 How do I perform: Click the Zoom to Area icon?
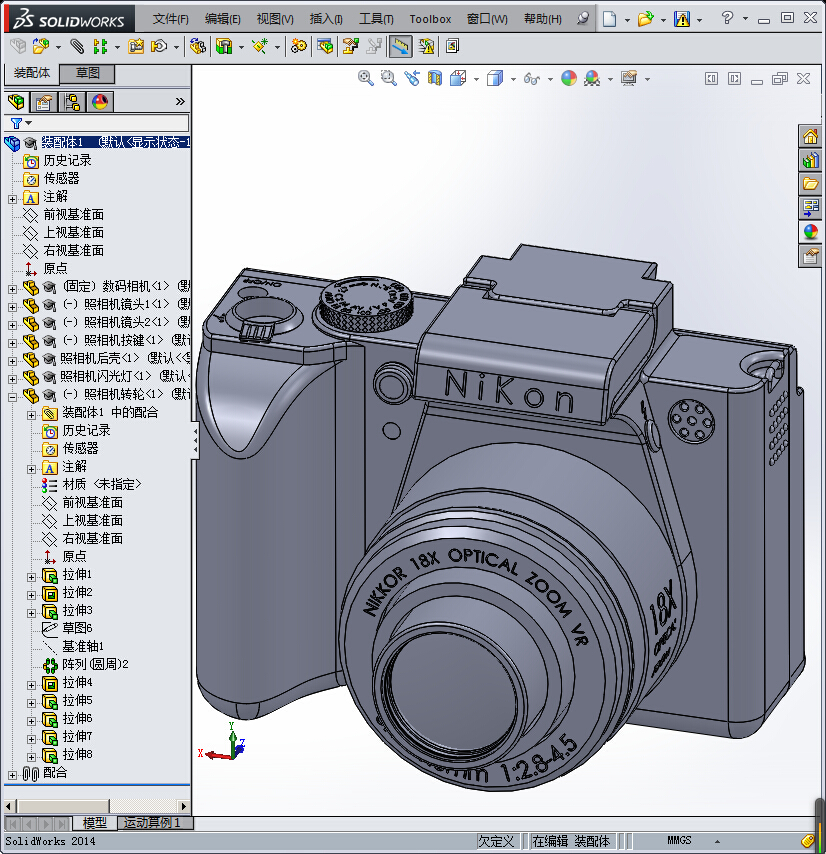[x=388, y=78]
